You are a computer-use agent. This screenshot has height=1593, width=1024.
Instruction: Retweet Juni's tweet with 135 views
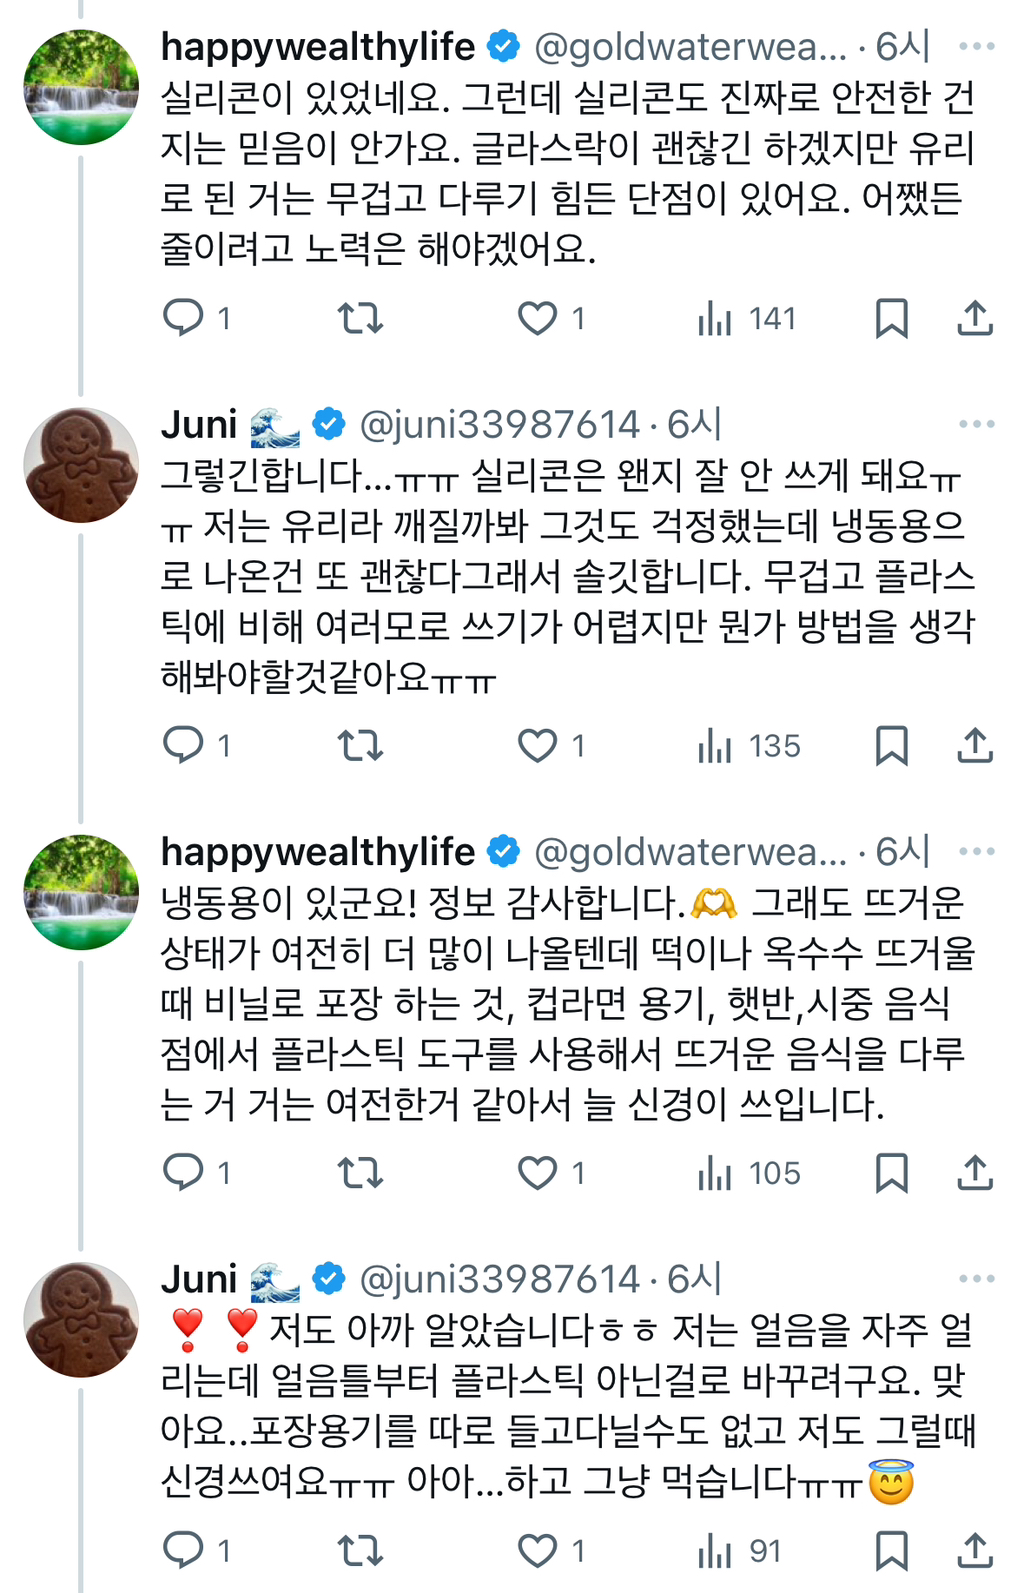(x=360, y=746)
